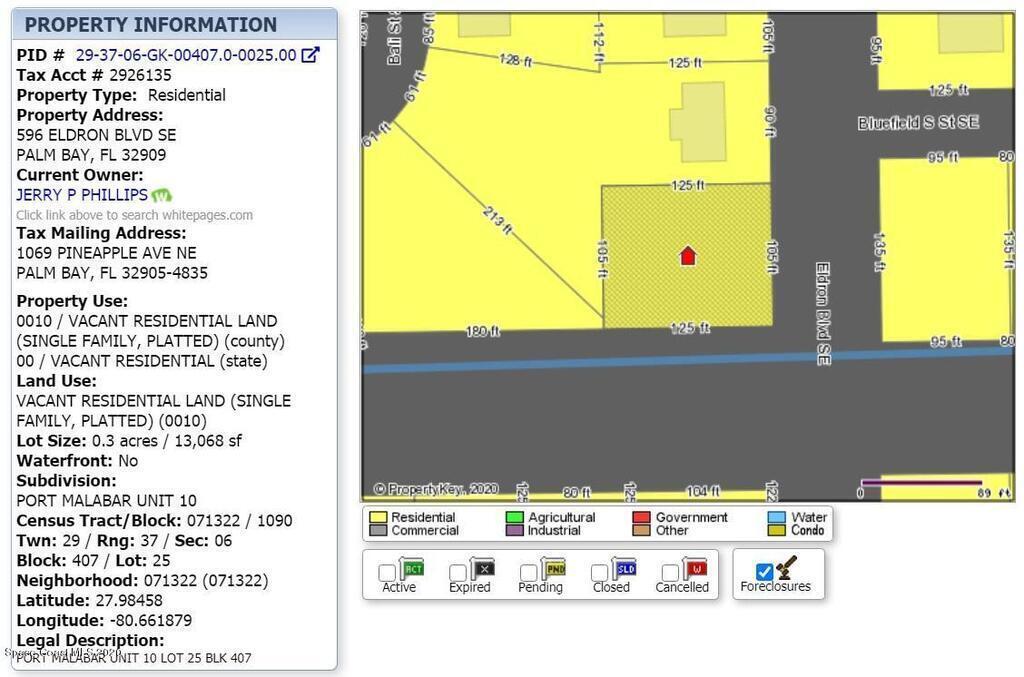Click the Eldron Blvd SE street label

(x=823, y=313)
